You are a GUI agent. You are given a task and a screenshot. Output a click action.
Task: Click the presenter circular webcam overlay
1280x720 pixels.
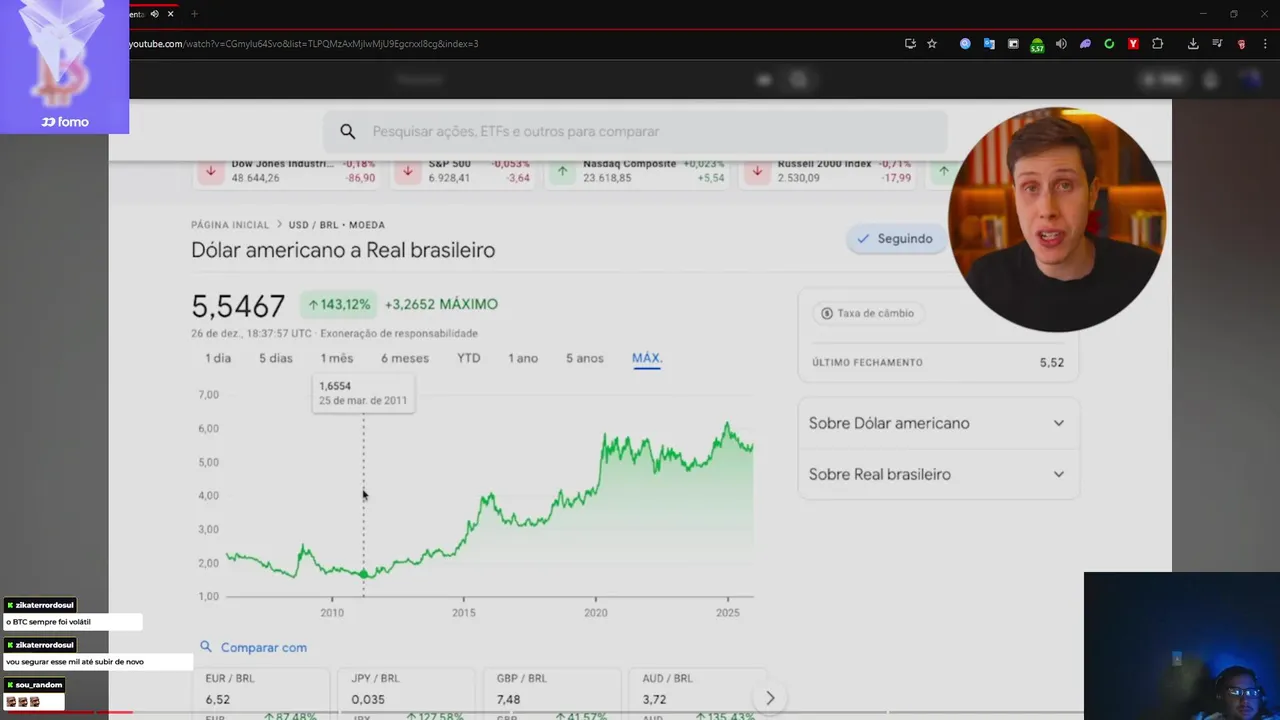[x=1056, y=220]
